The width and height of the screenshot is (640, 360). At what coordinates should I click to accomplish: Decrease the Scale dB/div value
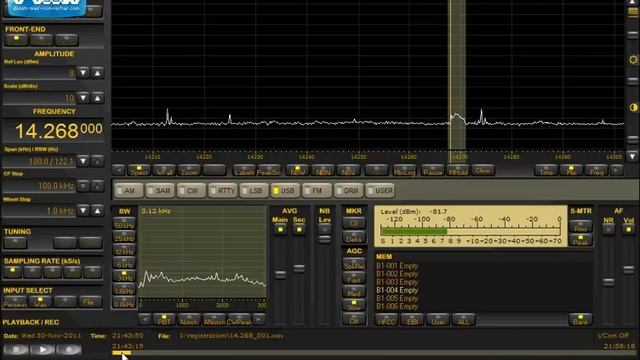pyautogui.click(x=83, y=98)
